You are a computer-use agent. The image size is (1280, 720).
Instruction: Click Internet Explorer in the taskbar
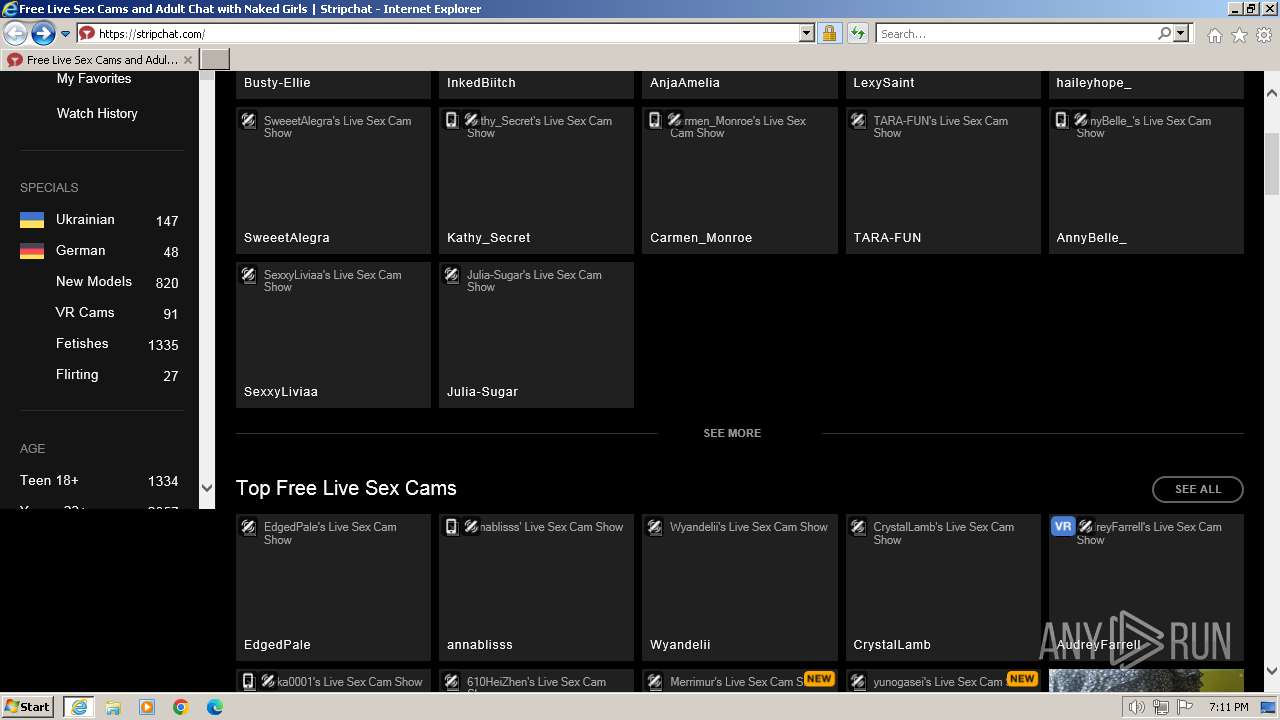coord(79,707)
